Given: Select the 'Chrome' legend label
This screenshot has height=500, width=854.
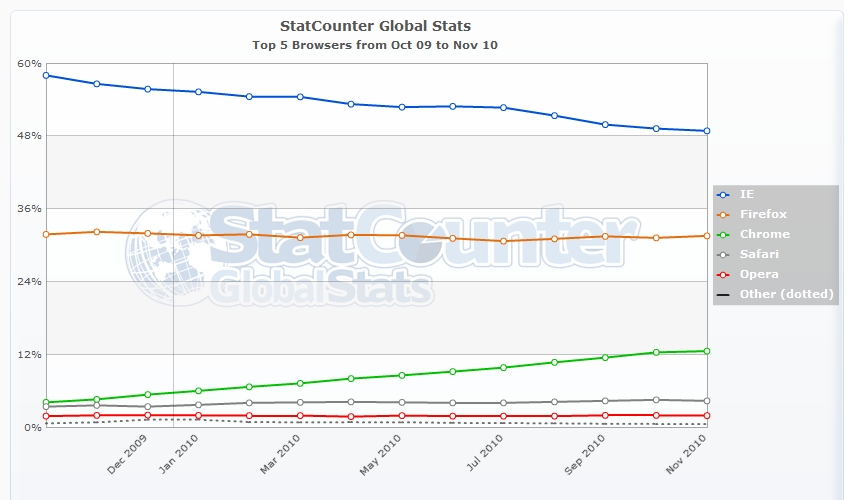Looking at the screenshot, I should [x=765, y=234].
